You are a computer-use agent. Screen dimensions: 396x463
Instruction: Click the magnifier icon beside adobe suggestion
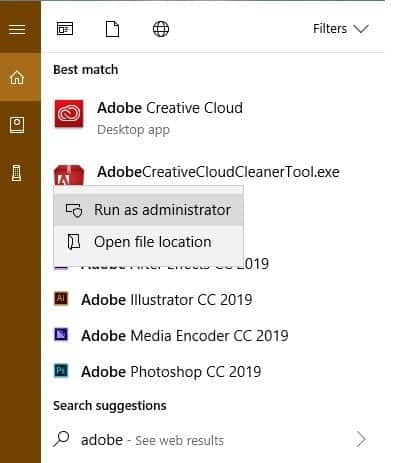(61, 439)
